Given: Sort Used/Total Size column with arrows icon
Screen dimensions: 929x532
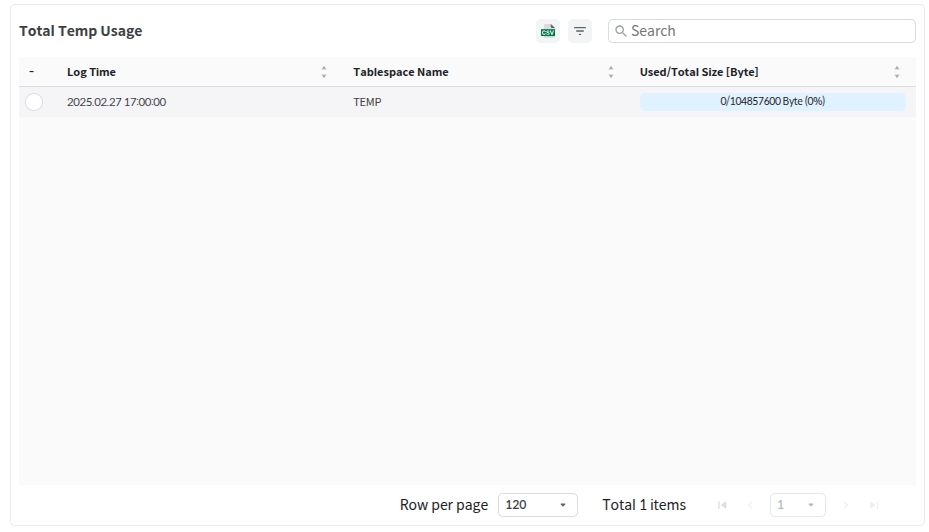Looking at the screenshot, I should 896,72.
